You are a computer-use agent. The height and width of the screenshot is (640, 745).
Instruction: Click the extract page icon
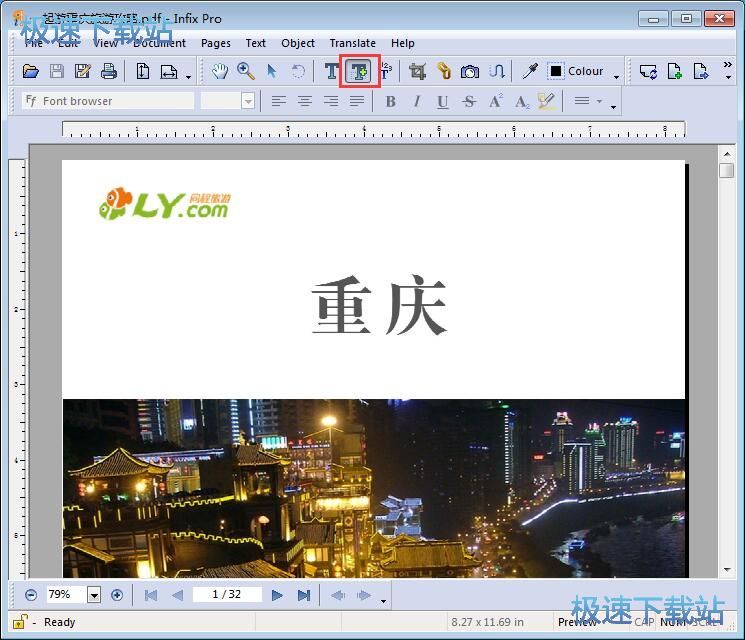click(x=701, y=72)
